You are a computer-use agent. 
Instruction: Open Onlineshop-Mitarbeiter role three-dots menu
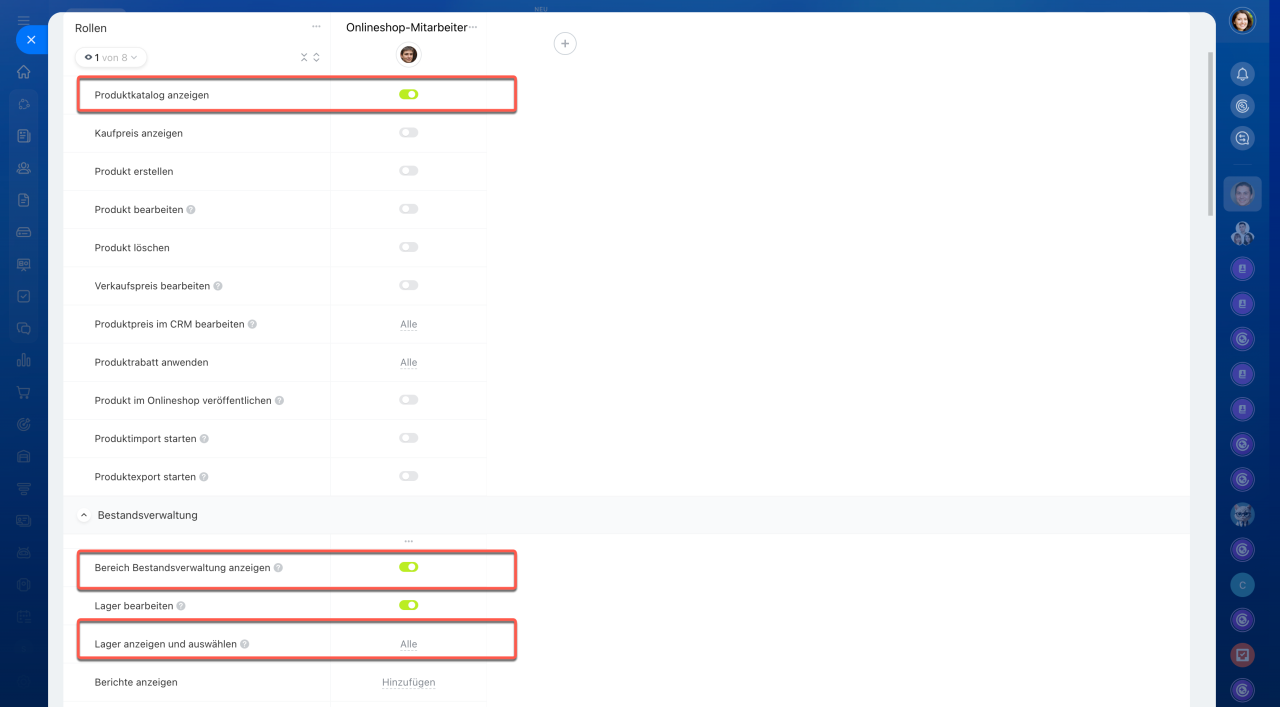tap(473, 27)
